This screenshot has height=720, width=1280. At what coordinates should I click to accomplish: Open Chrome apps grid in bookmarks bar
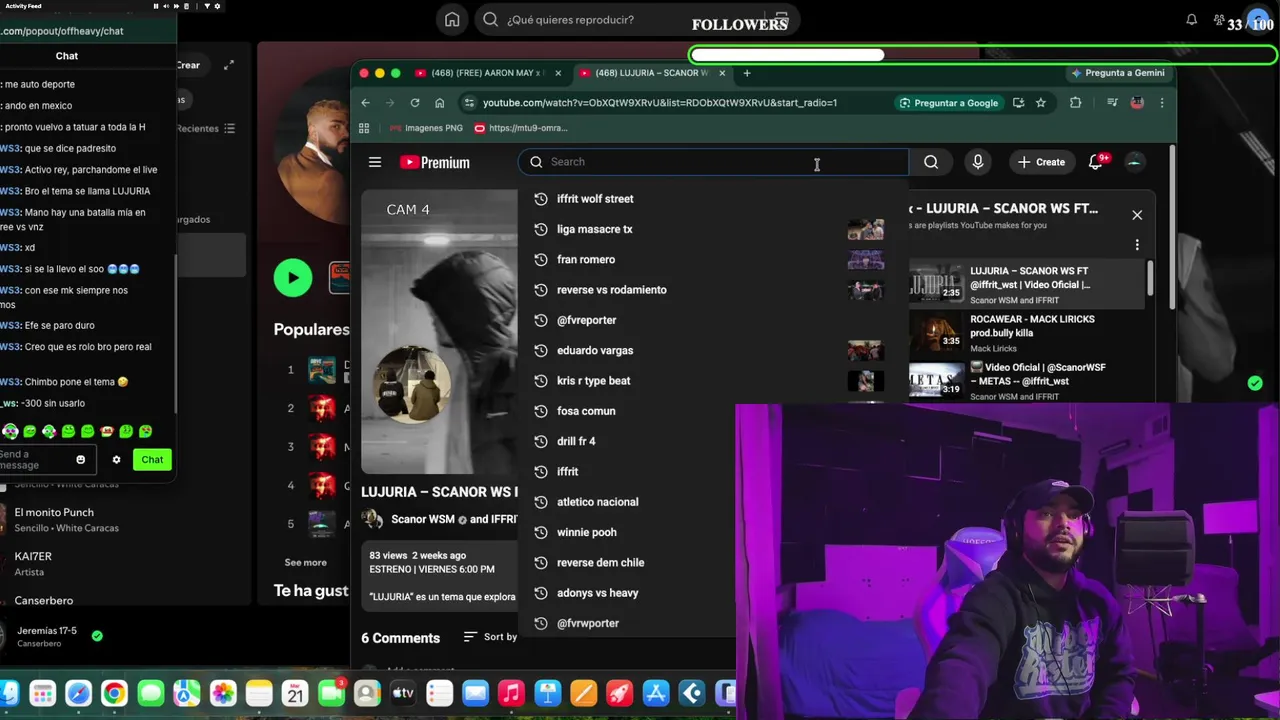(x=364, y=128)
